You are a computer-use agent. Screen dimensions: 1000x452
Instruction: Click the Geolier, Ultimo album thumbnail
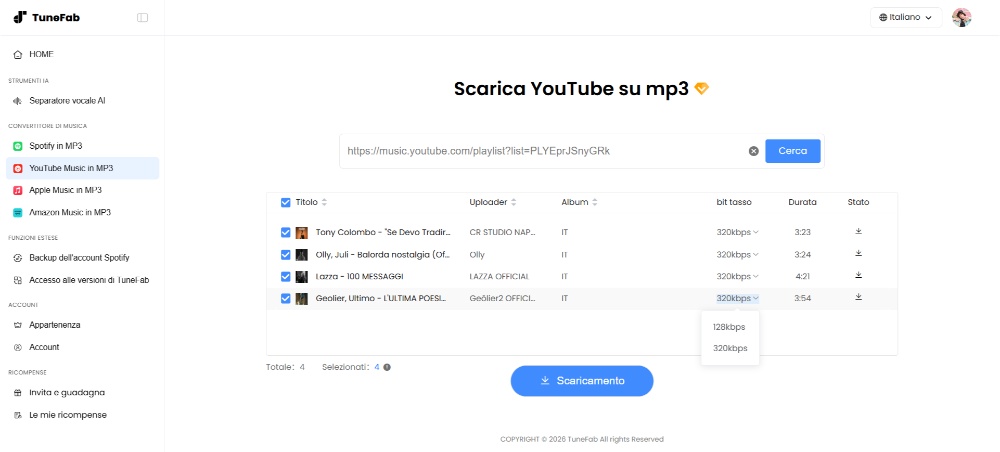(302, 298)
